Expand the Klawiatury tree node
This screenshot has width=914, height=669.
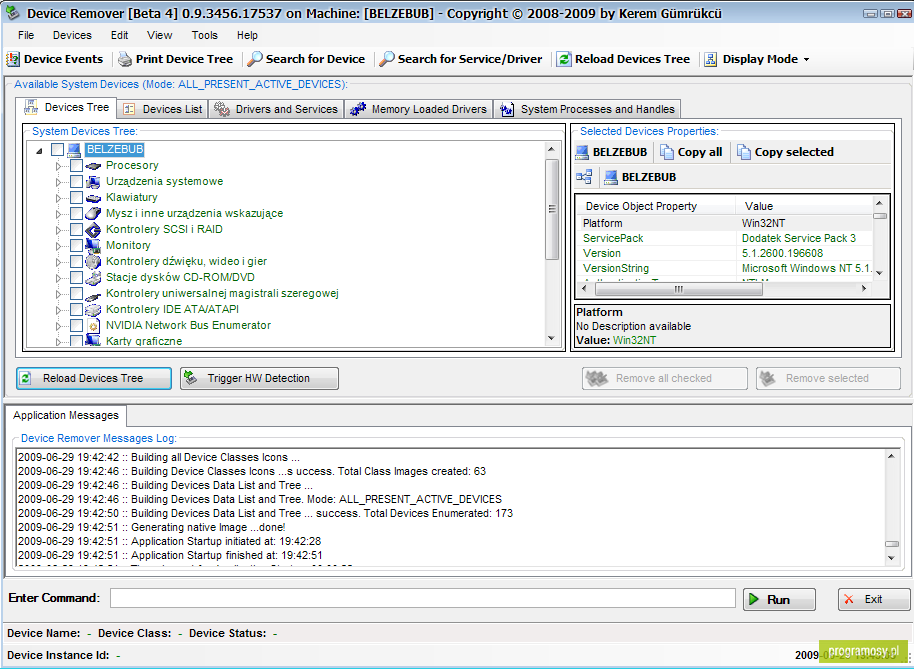click(x=58, y=198)
